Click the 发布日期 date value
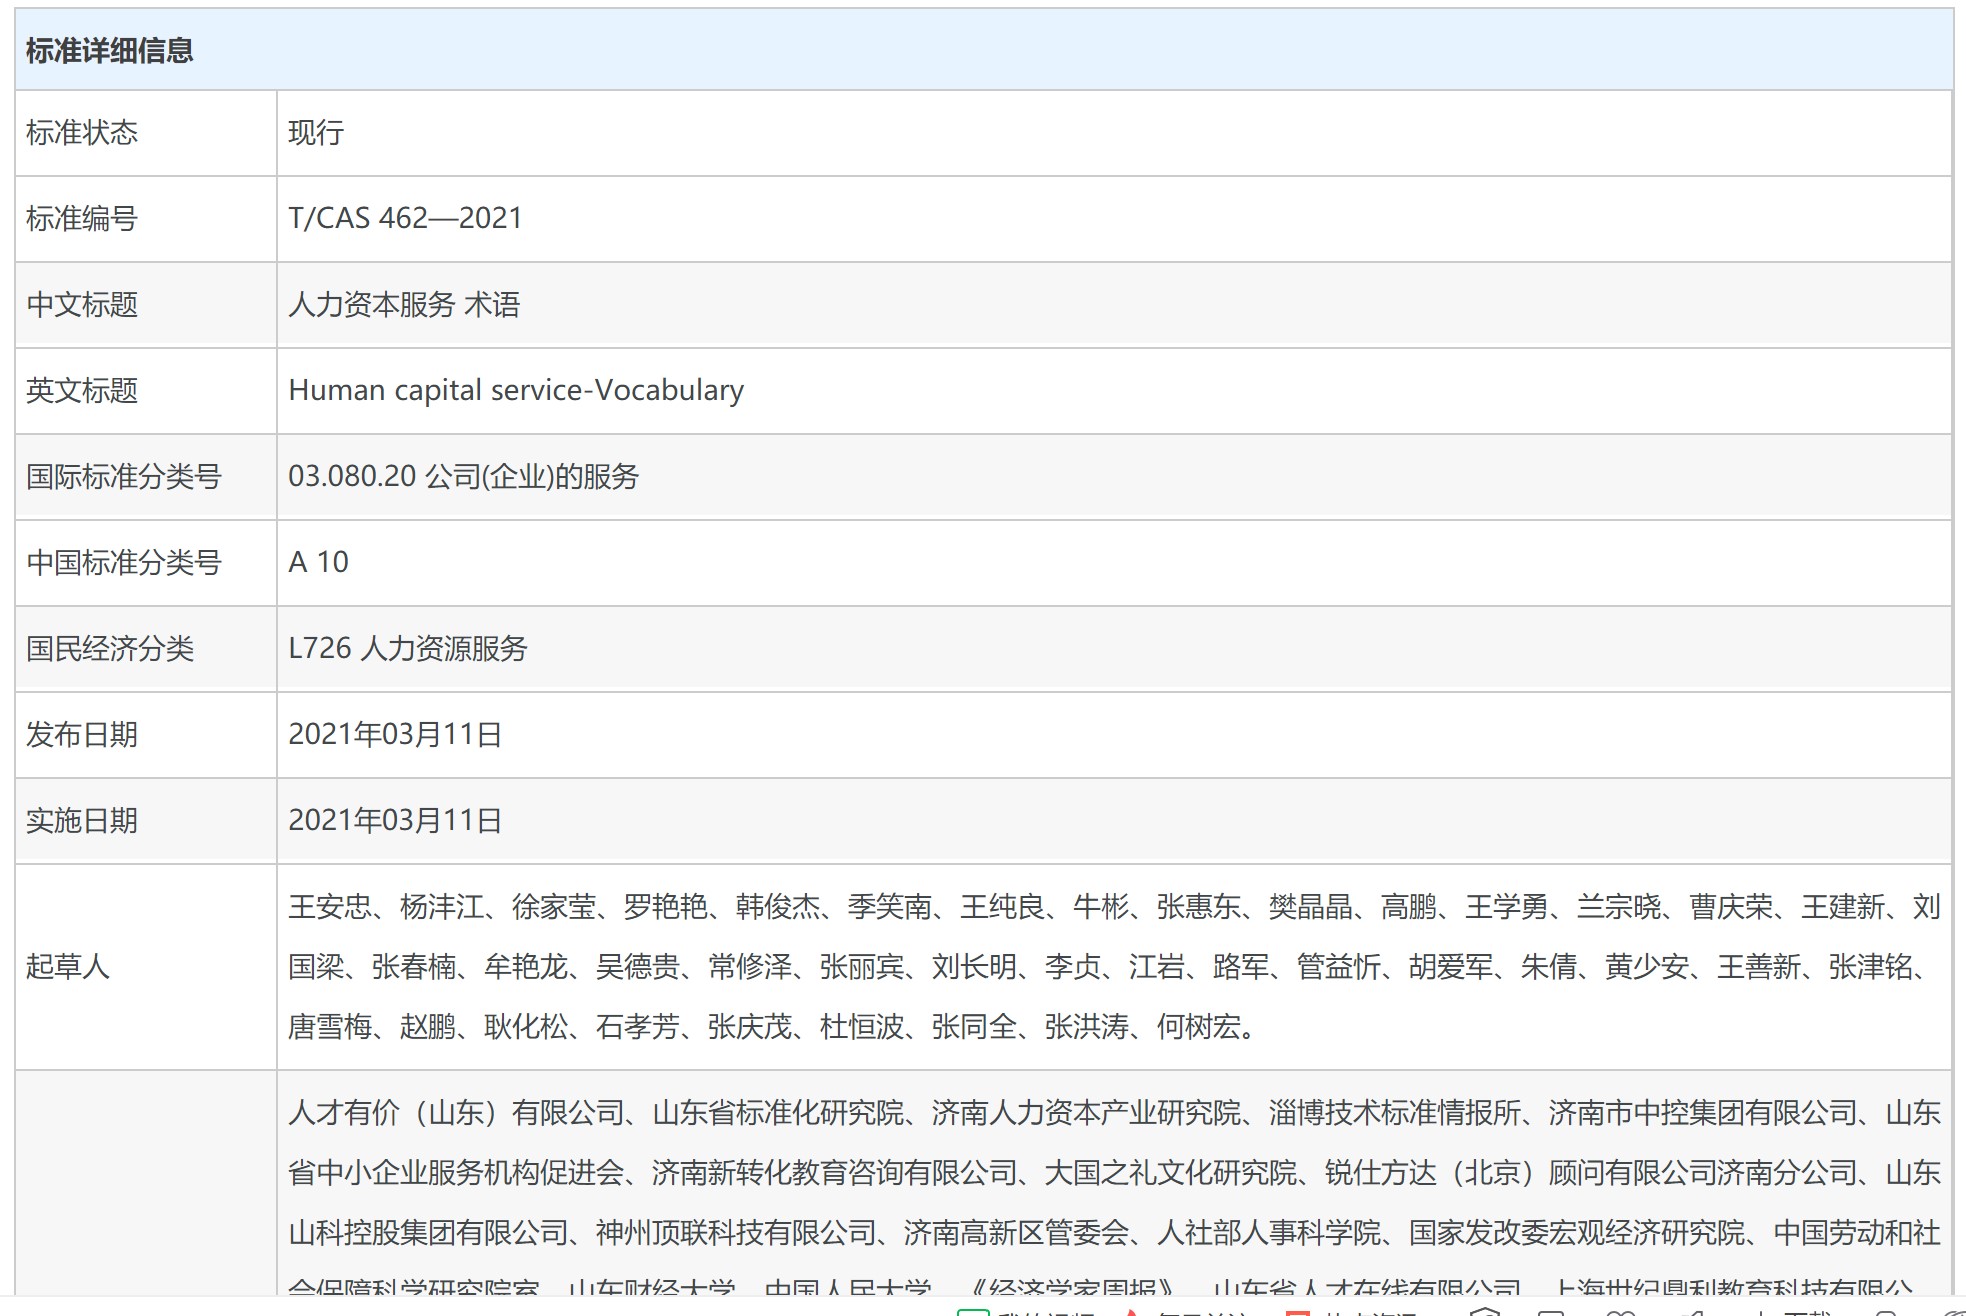1966x1316 pixels. [395, 734]
